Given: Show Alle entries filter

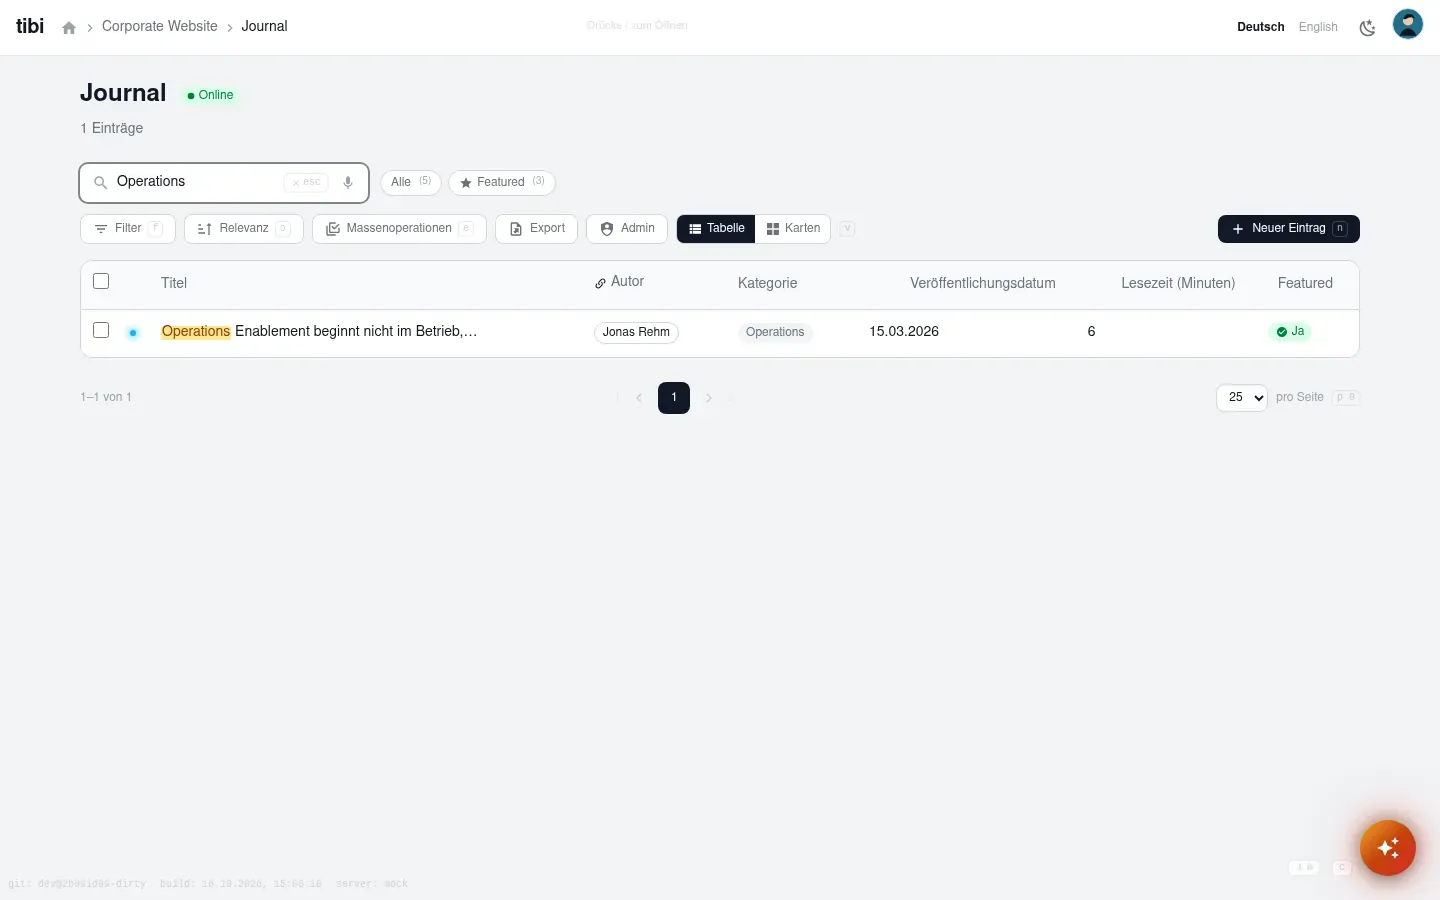Looking at the screenshot, I should [x=411, y=183].
